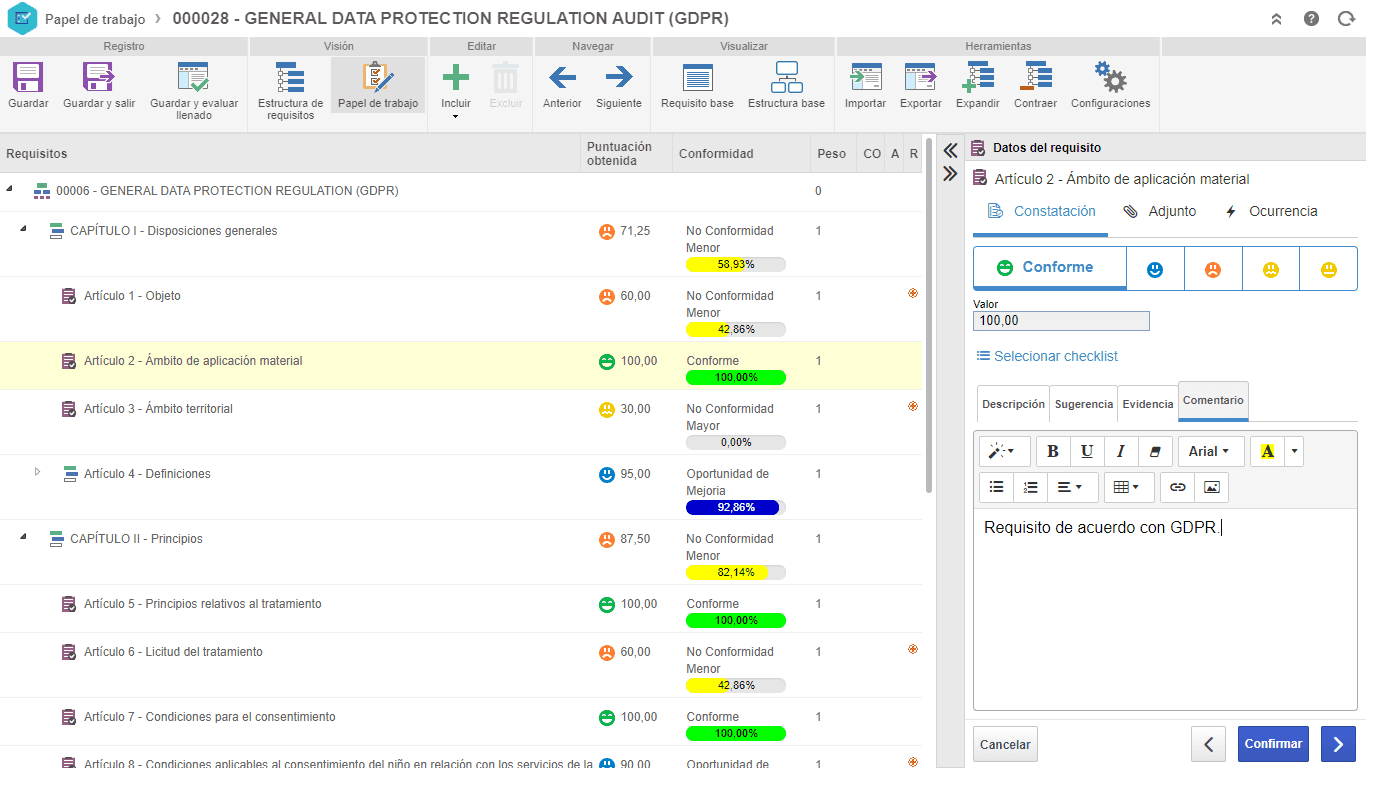Click the Confirmar button

(1273, 744)
